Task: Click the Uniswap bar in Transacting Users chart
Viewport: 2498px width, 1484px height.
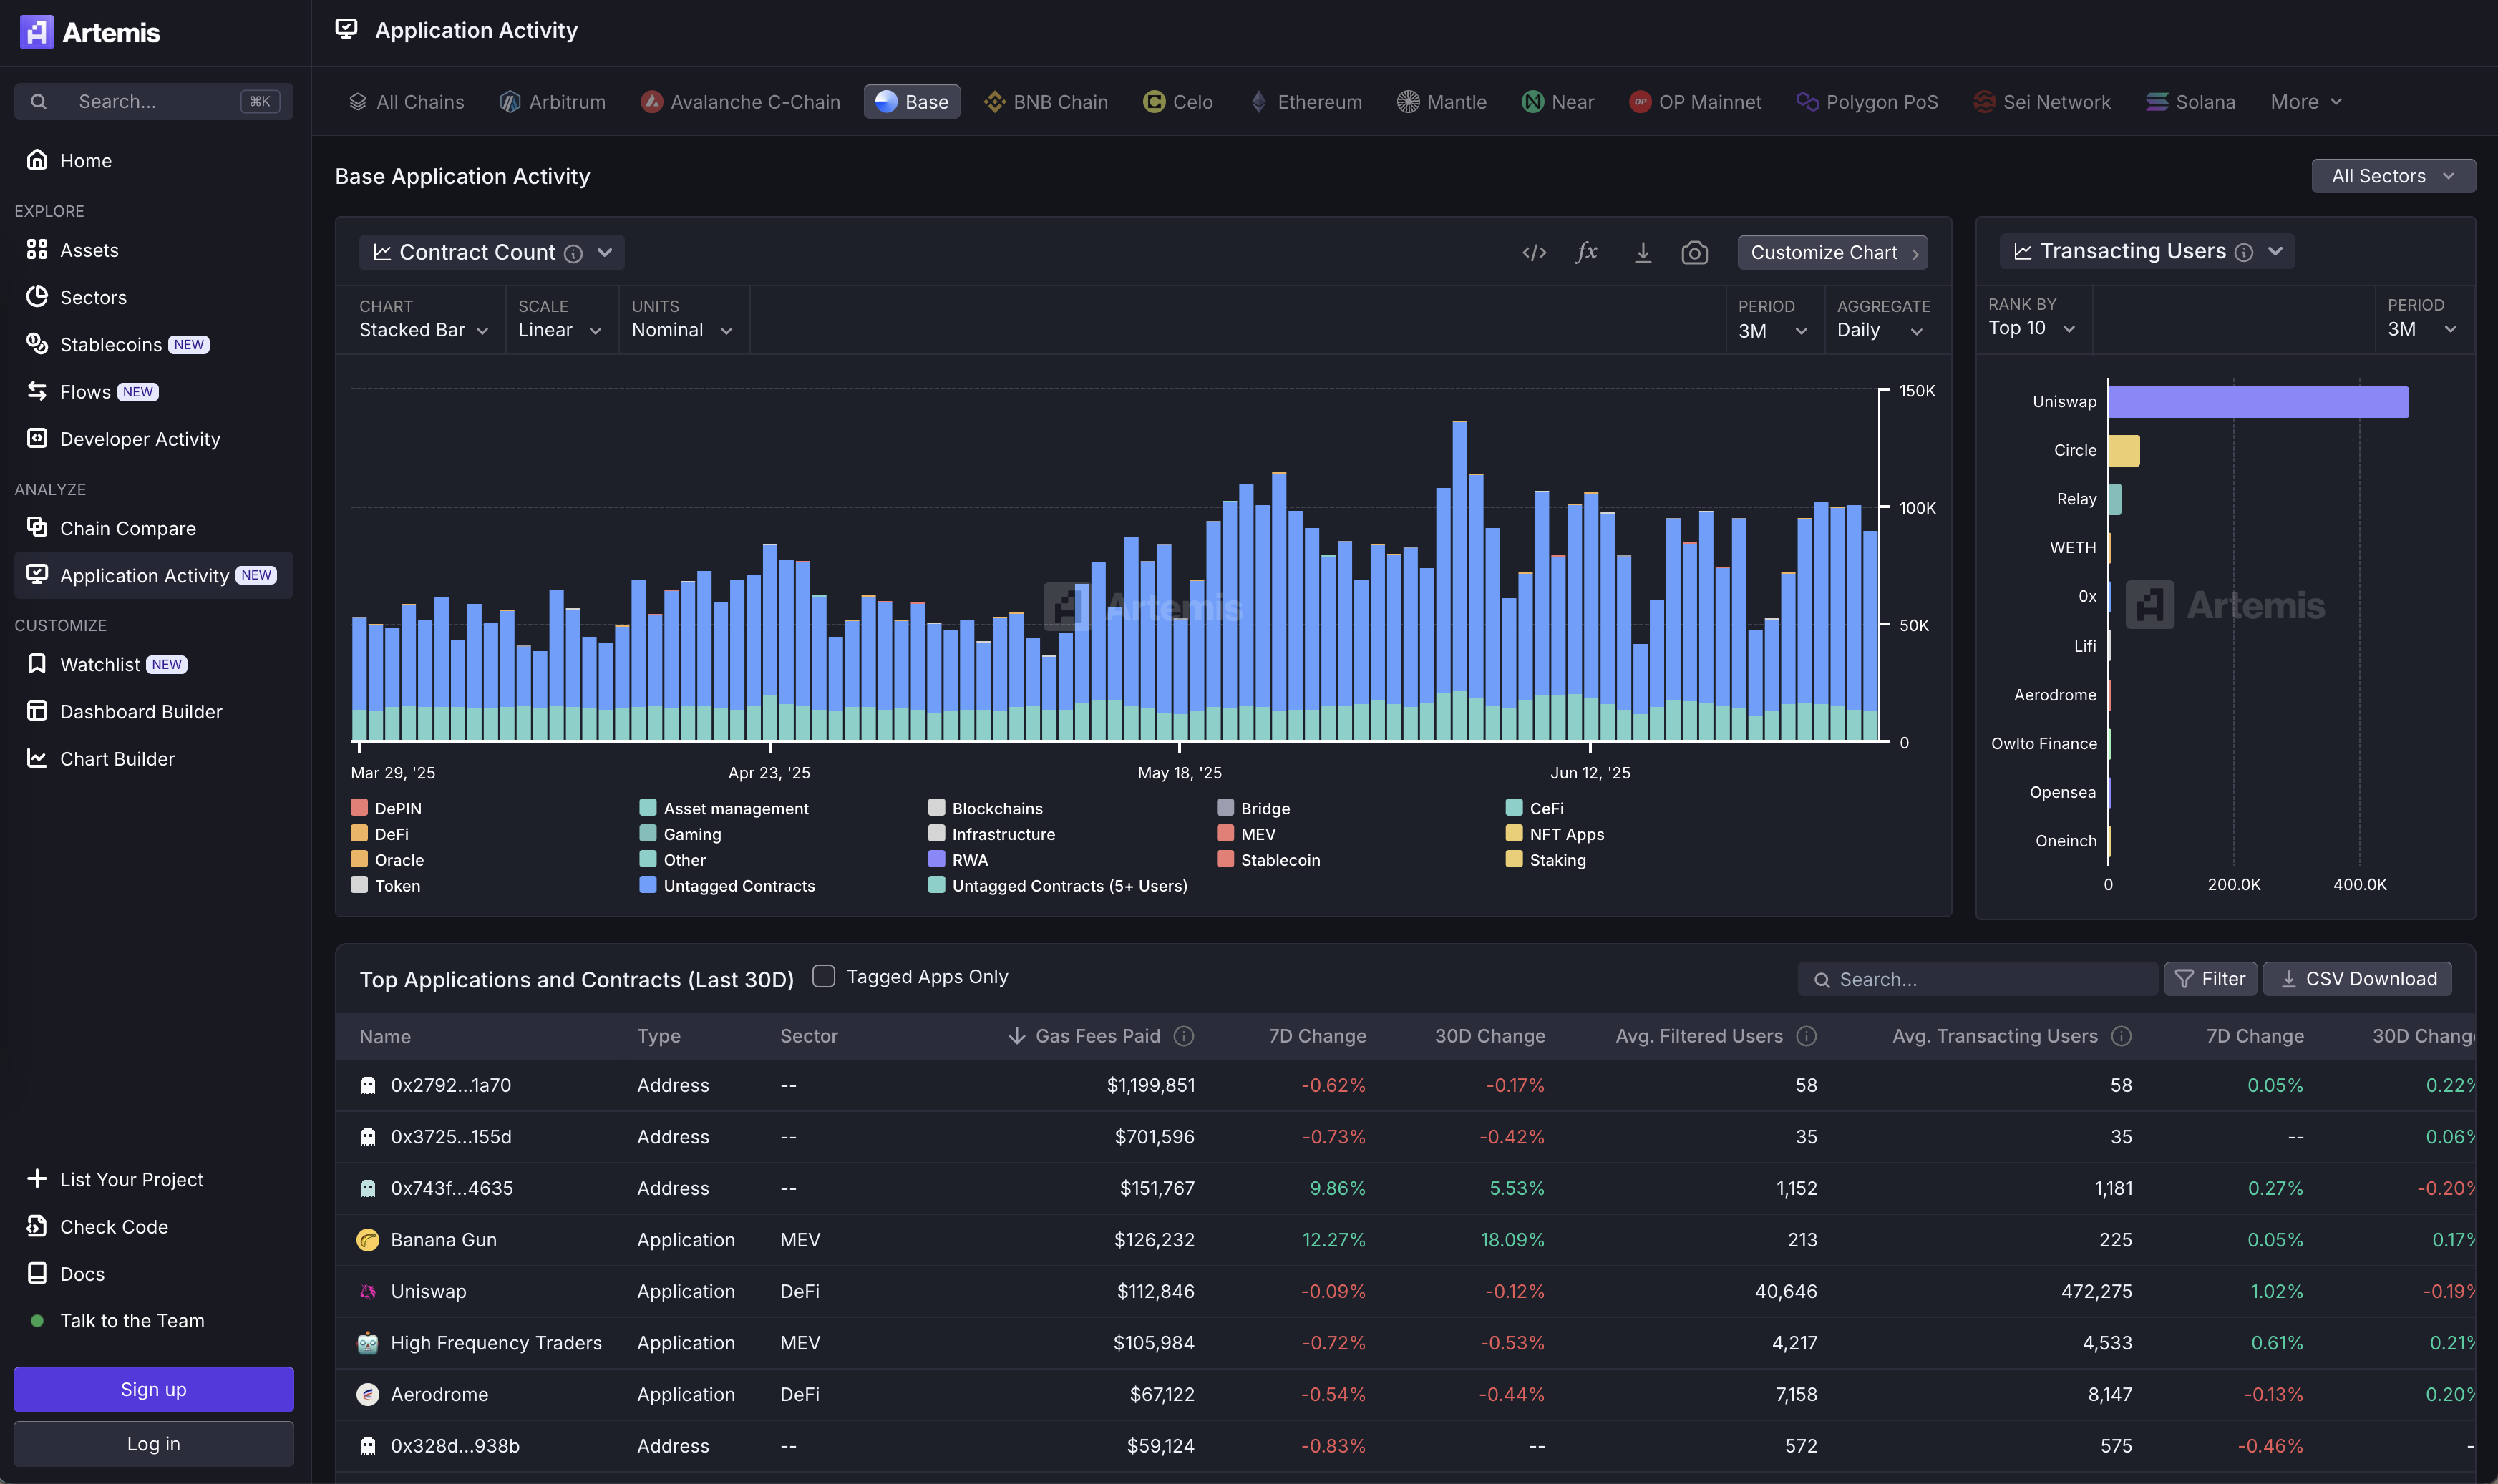Action: tap(2258, 402)
